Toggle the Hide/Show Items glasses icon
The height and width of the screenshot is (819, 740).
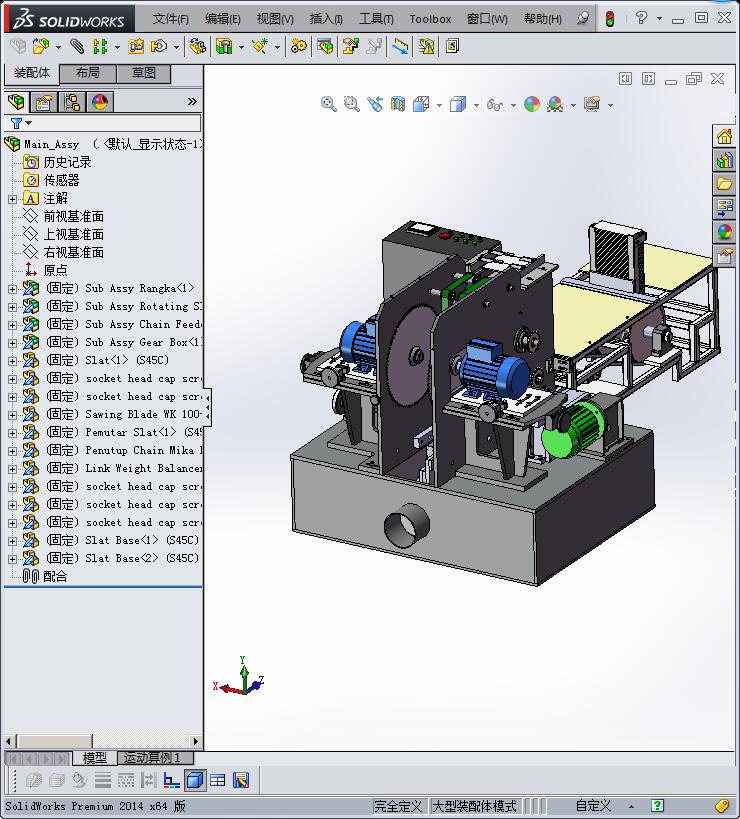(494, 104)
